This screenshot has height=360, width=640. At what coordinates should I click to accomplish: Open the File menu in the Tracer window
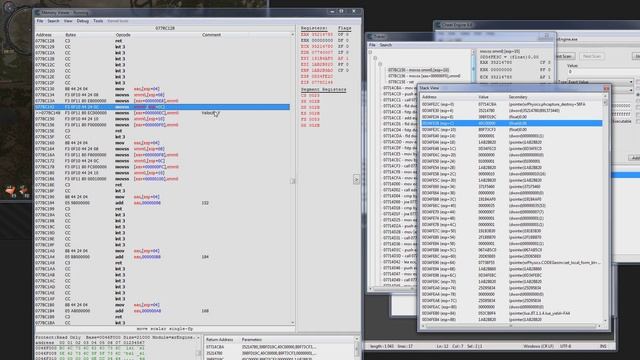(x=372, y=45)
